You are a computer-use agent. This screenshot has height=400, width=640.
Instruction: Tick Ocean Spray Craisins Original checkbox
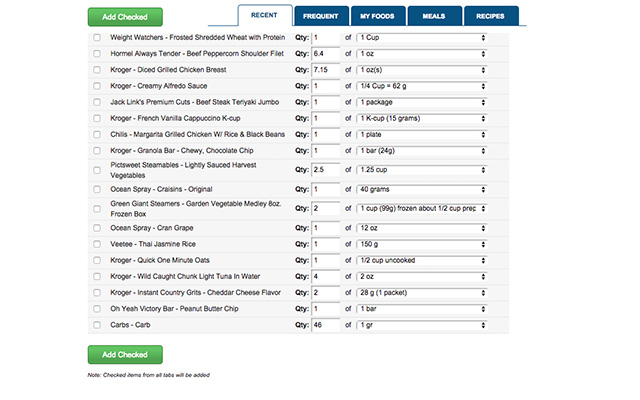(97, 189)
